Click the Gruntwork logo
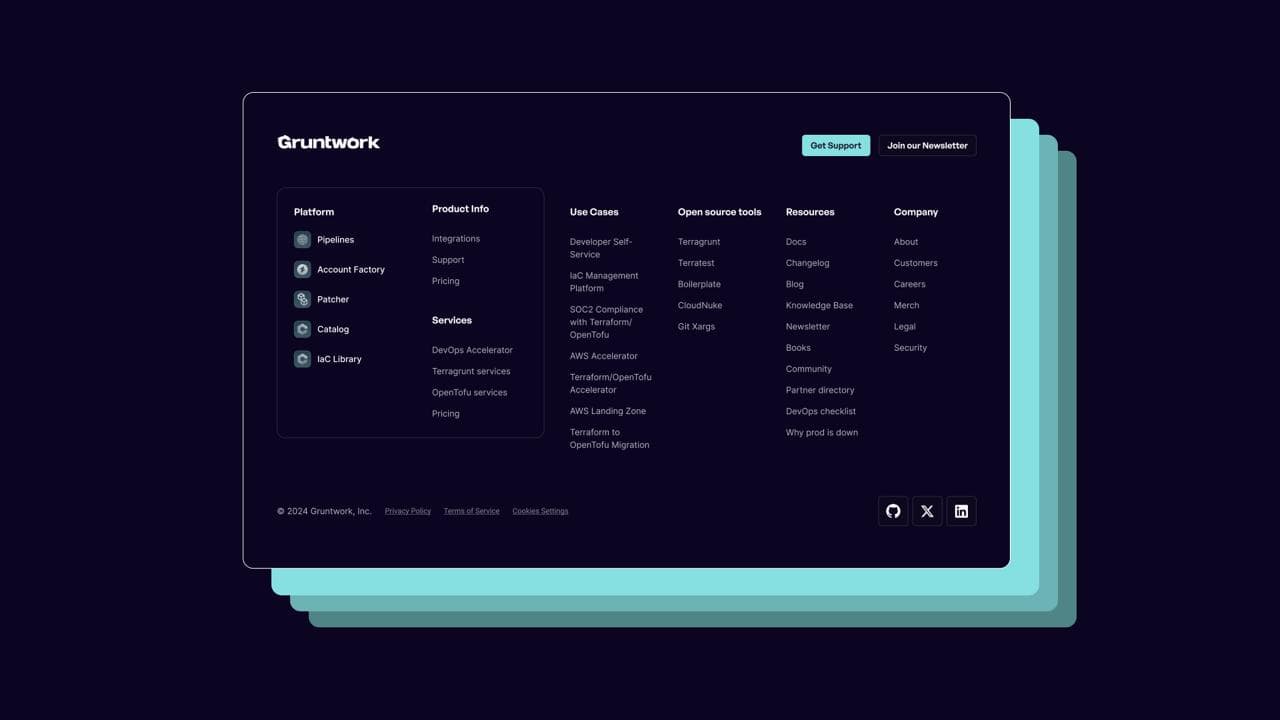Image resolution: width=1280 pixels, height=720 pixels. pos(328,141)
